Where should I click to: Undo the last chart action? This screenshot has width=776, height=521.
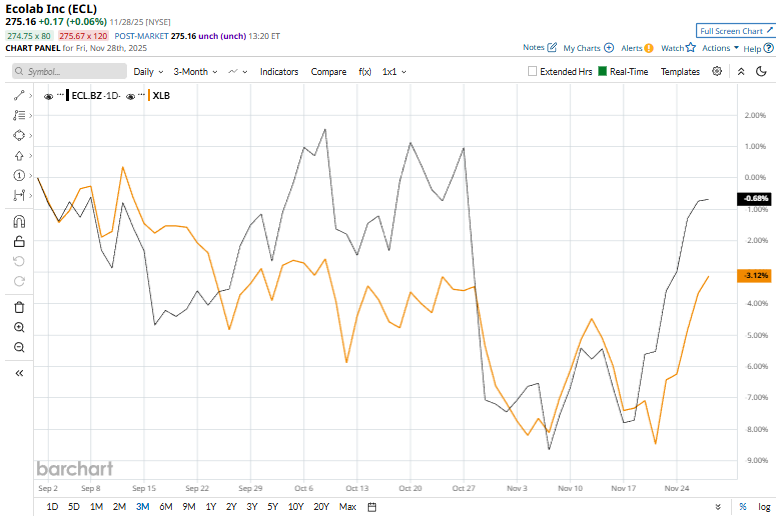(19, 261)
